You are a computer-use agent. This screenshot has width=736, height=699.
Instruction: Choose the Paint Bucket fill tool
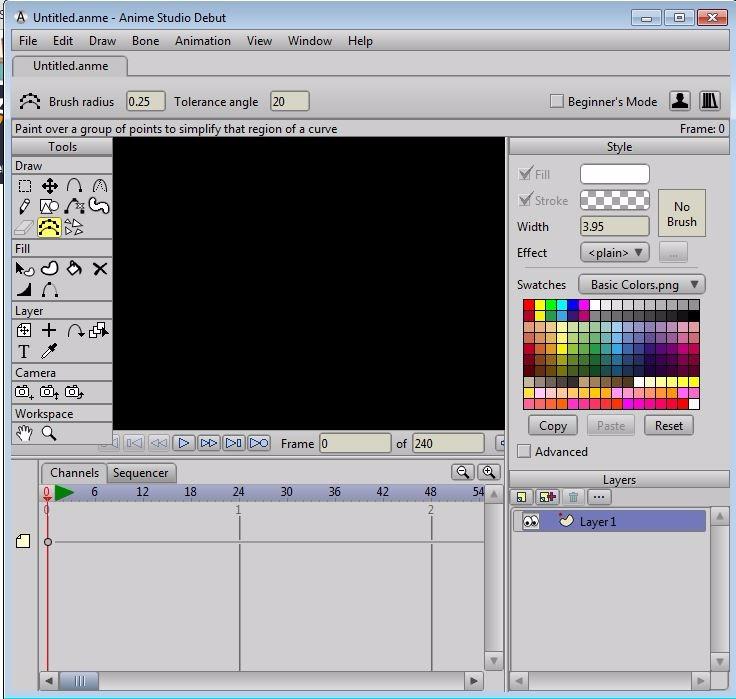point(74,269)
